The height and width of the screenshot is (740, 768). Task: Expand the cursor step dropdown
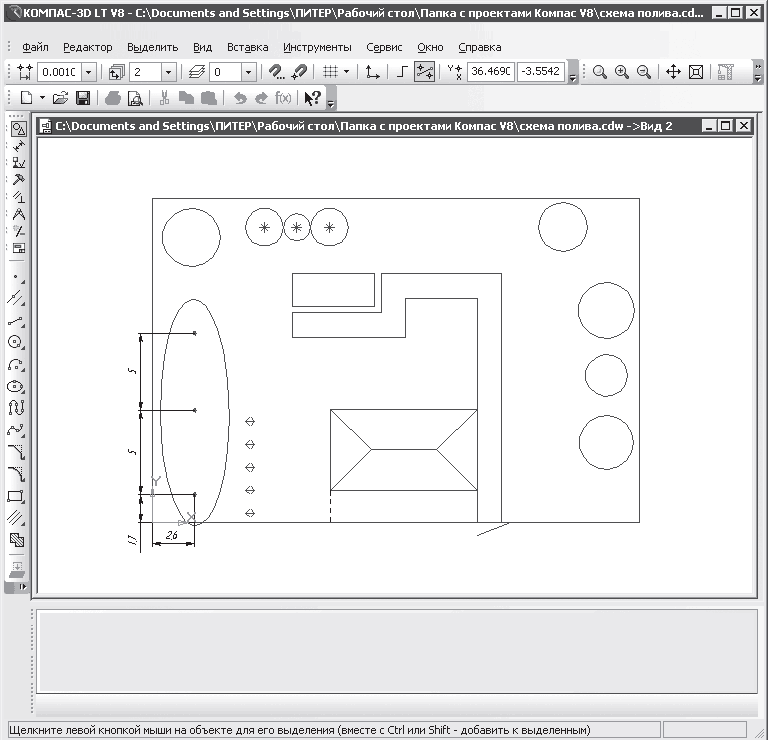[88, 72]
